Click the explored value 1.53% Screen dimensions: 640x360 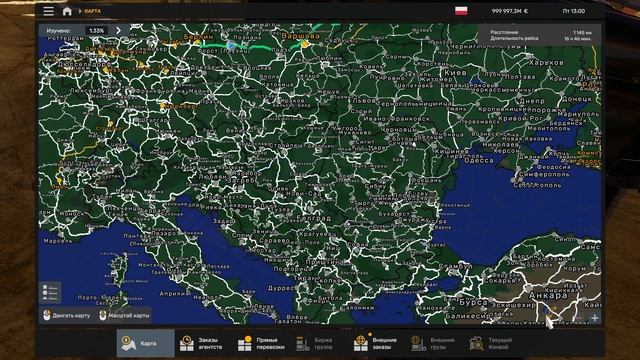tap(96, 30)
